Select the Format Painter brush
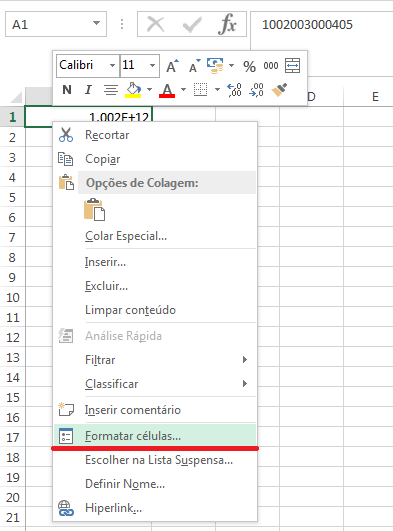This screenshot has width=393, height=531. point(280,90)
